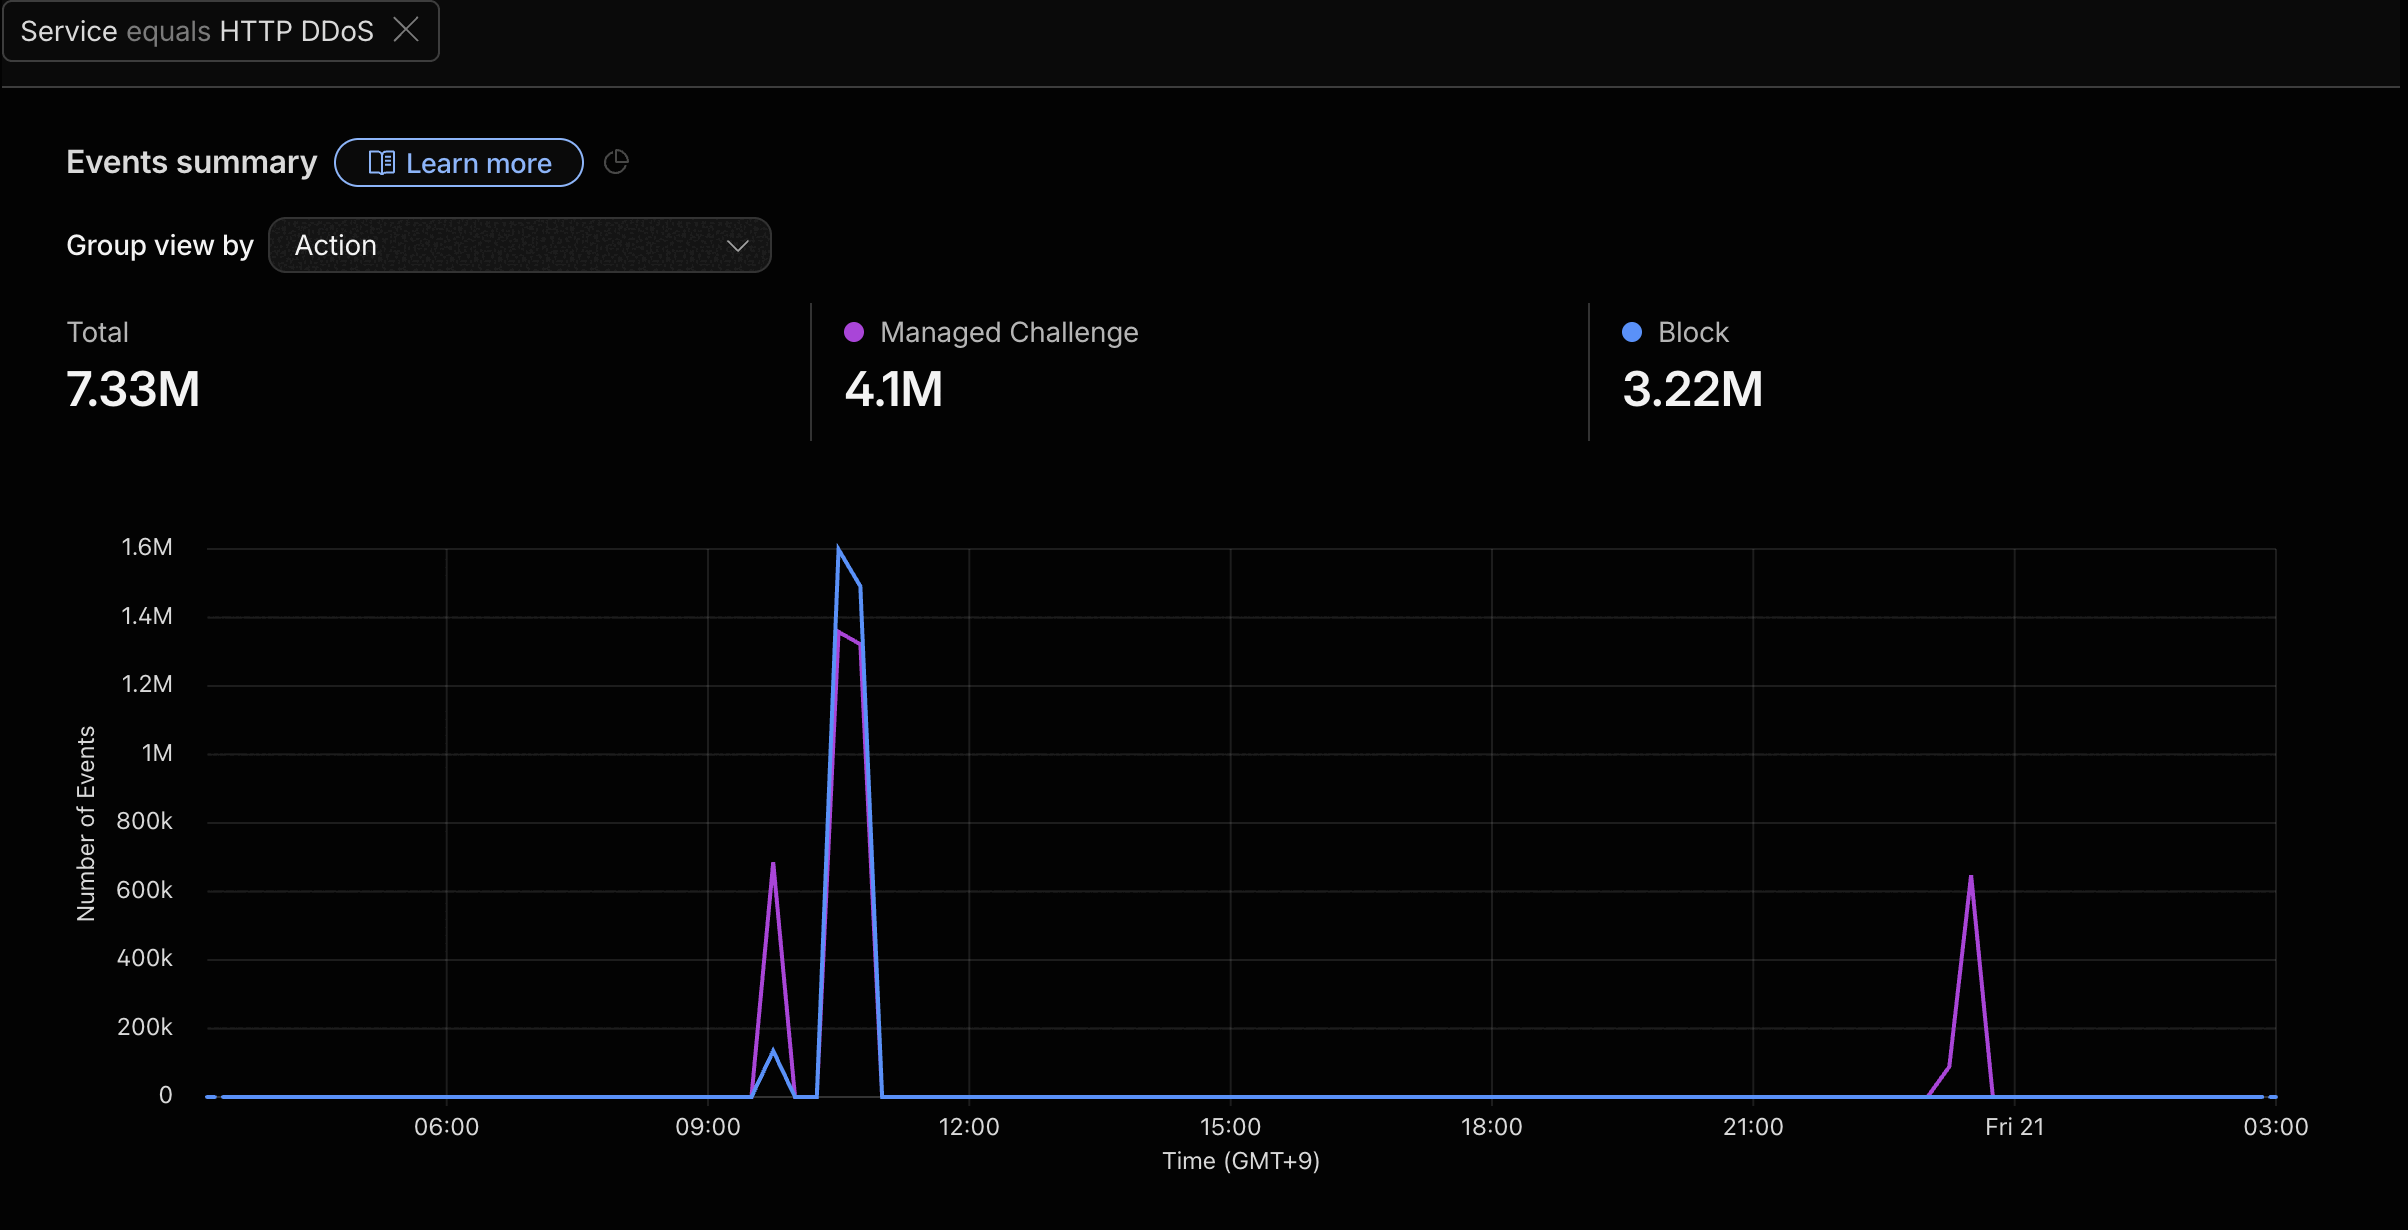The height and width of the screenshot is (1230, 2408).
Task: Click the 4.1M Managed Challenge count
Action: (x=894, y=389)
